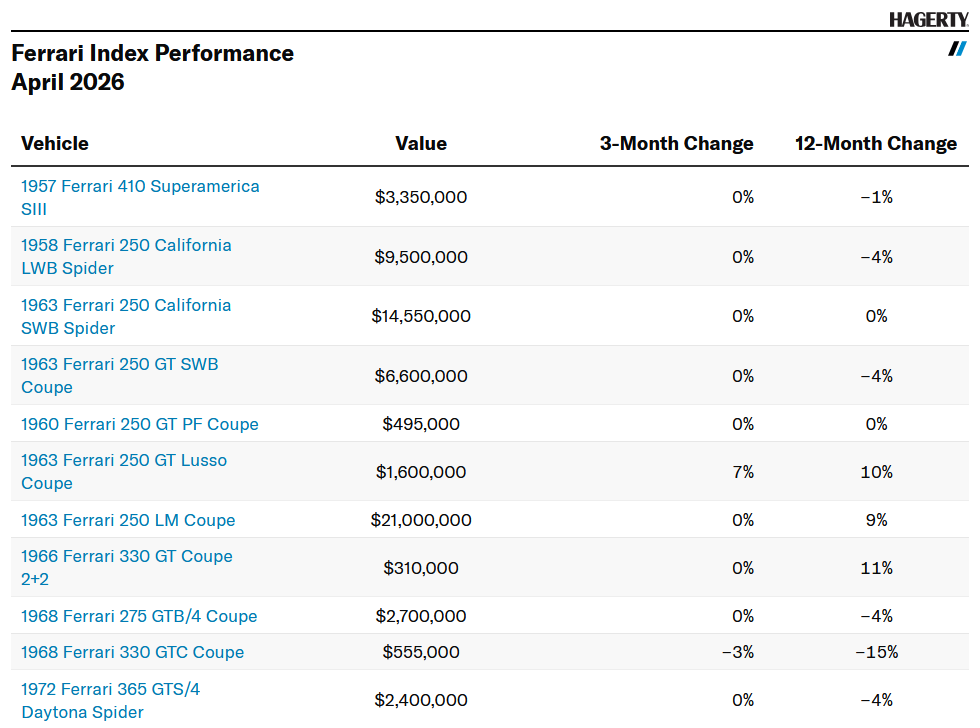Click the 1968 Ferrari 275 GTB/4 Coupe link
Viewport: 980px width, 728px height.
click(139, 616)
